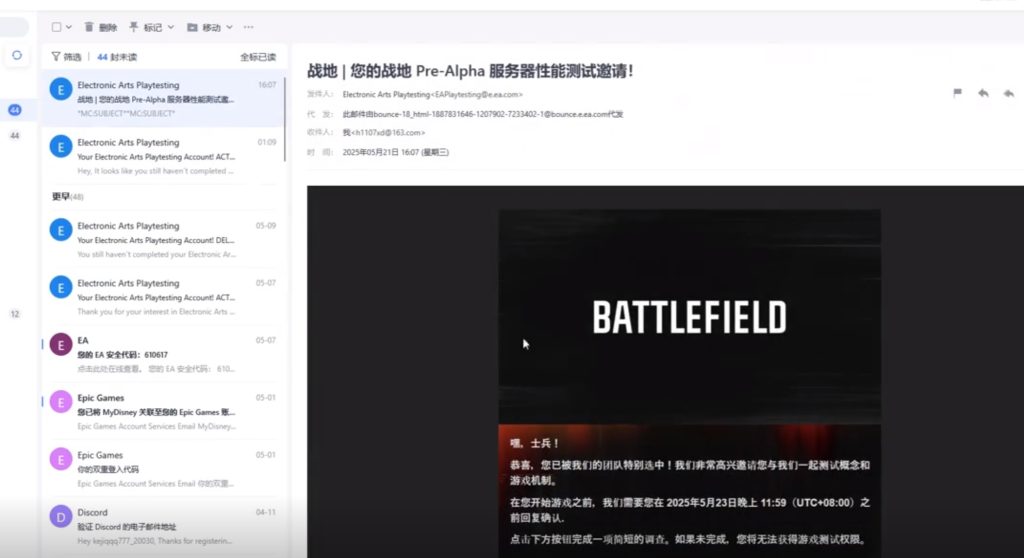Viewport: 1024px width, 558px height.
Task: Click the 嘿, 士兵! greeting line
Action: tap(534, 443)
